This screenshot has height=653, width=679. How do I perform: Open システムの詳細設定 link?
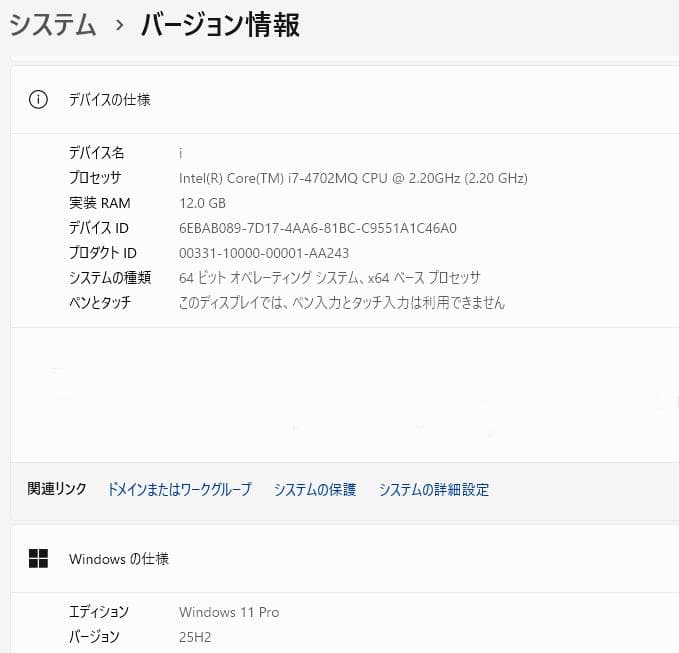pyautogui.click(x=433, y=489)
